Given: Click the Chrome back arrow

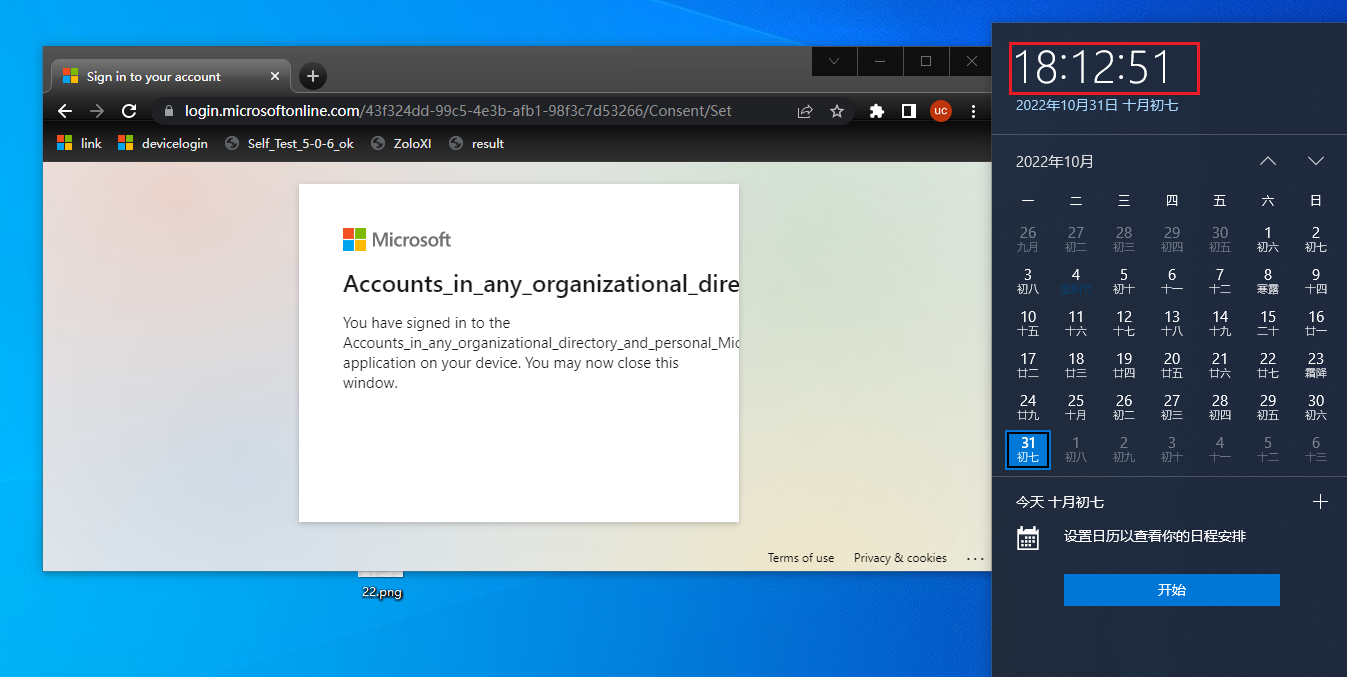Looking at the screenshot, I should point(65,111).
